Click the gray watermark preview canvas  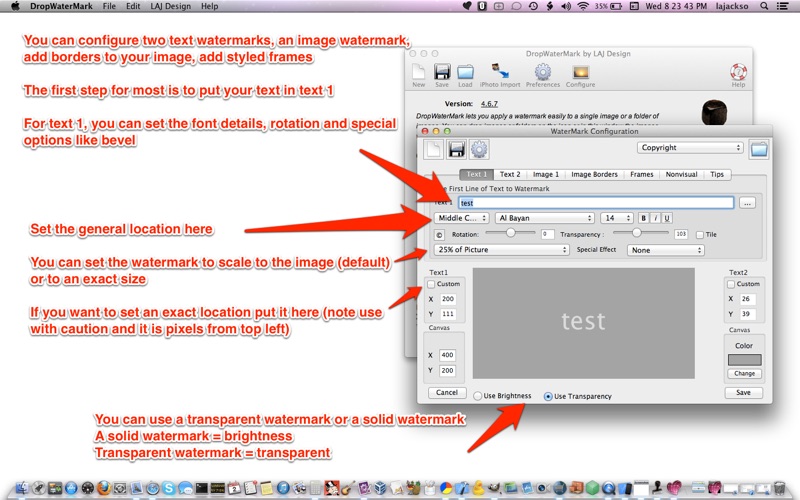coord(584,323)
